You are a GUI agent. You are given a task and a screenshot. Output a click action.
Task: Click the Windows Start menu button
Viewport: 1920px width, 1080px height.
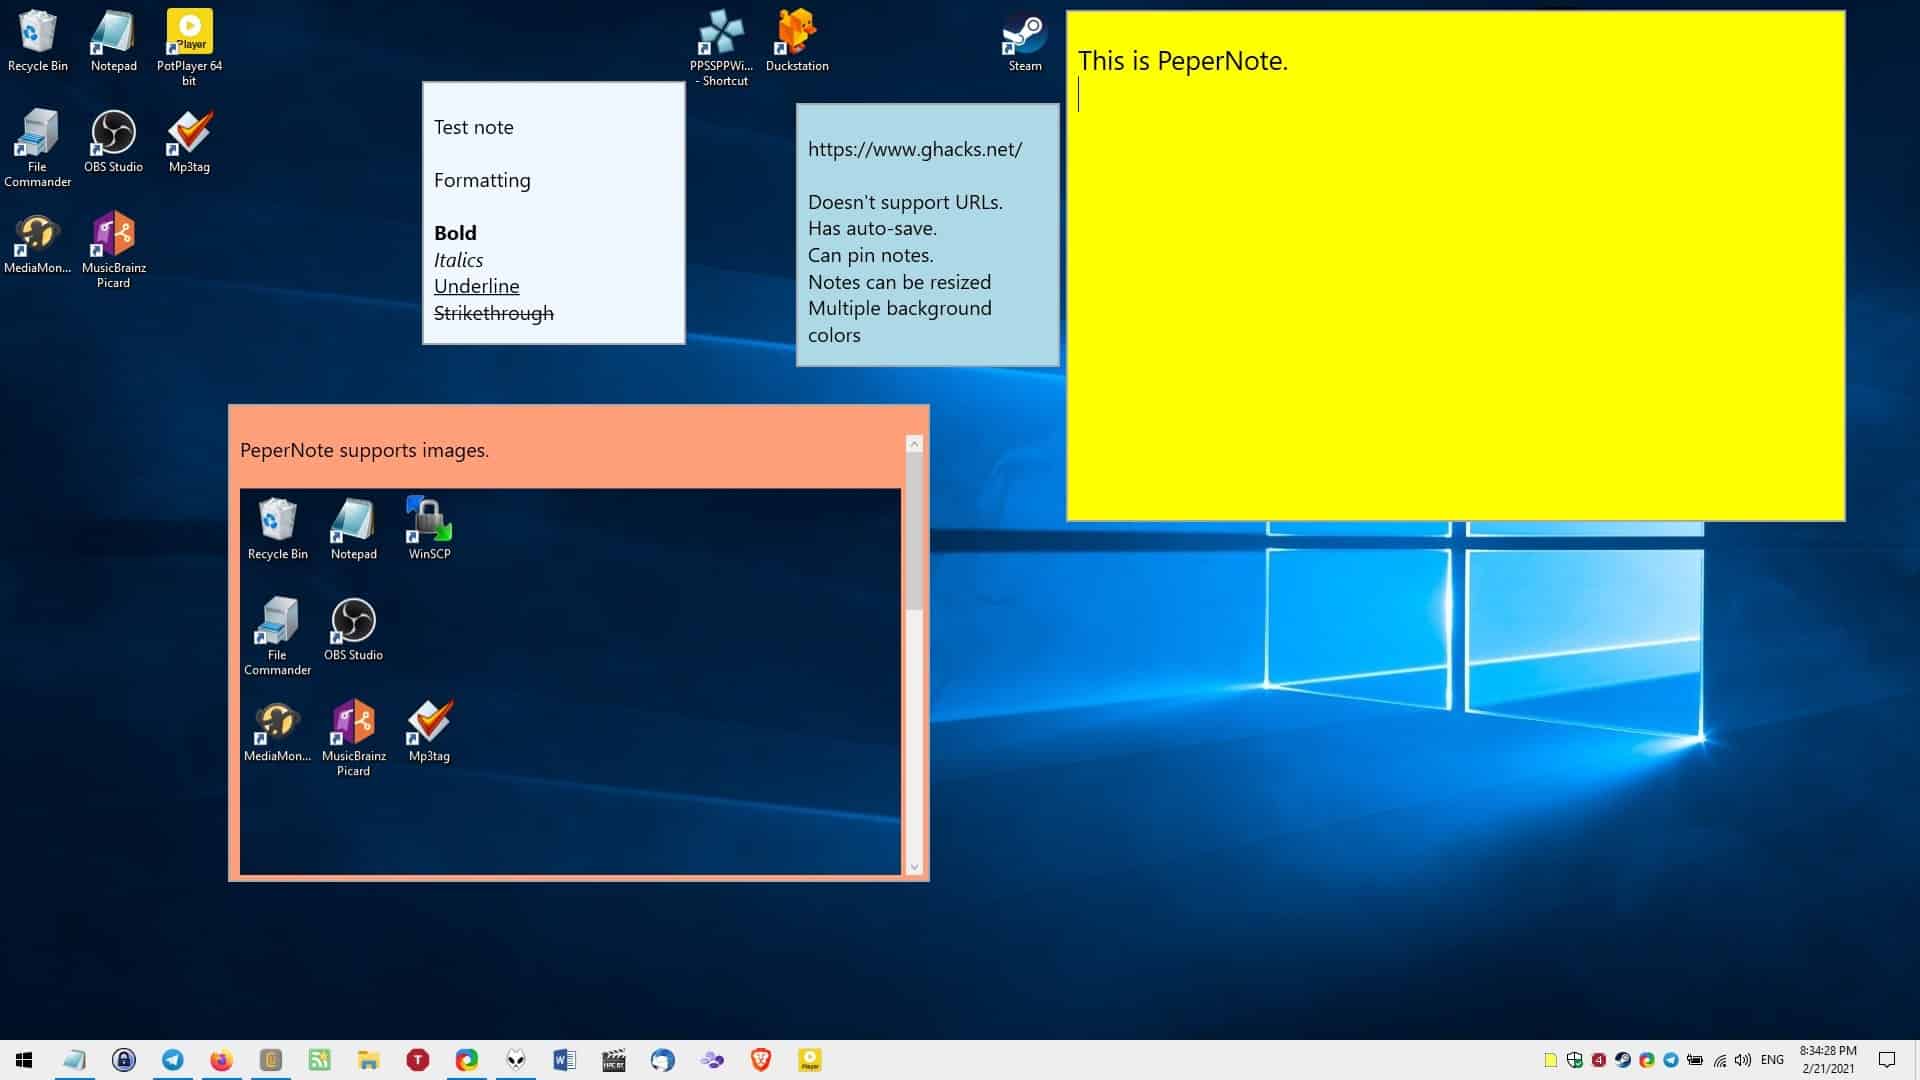coord(22,1059)
